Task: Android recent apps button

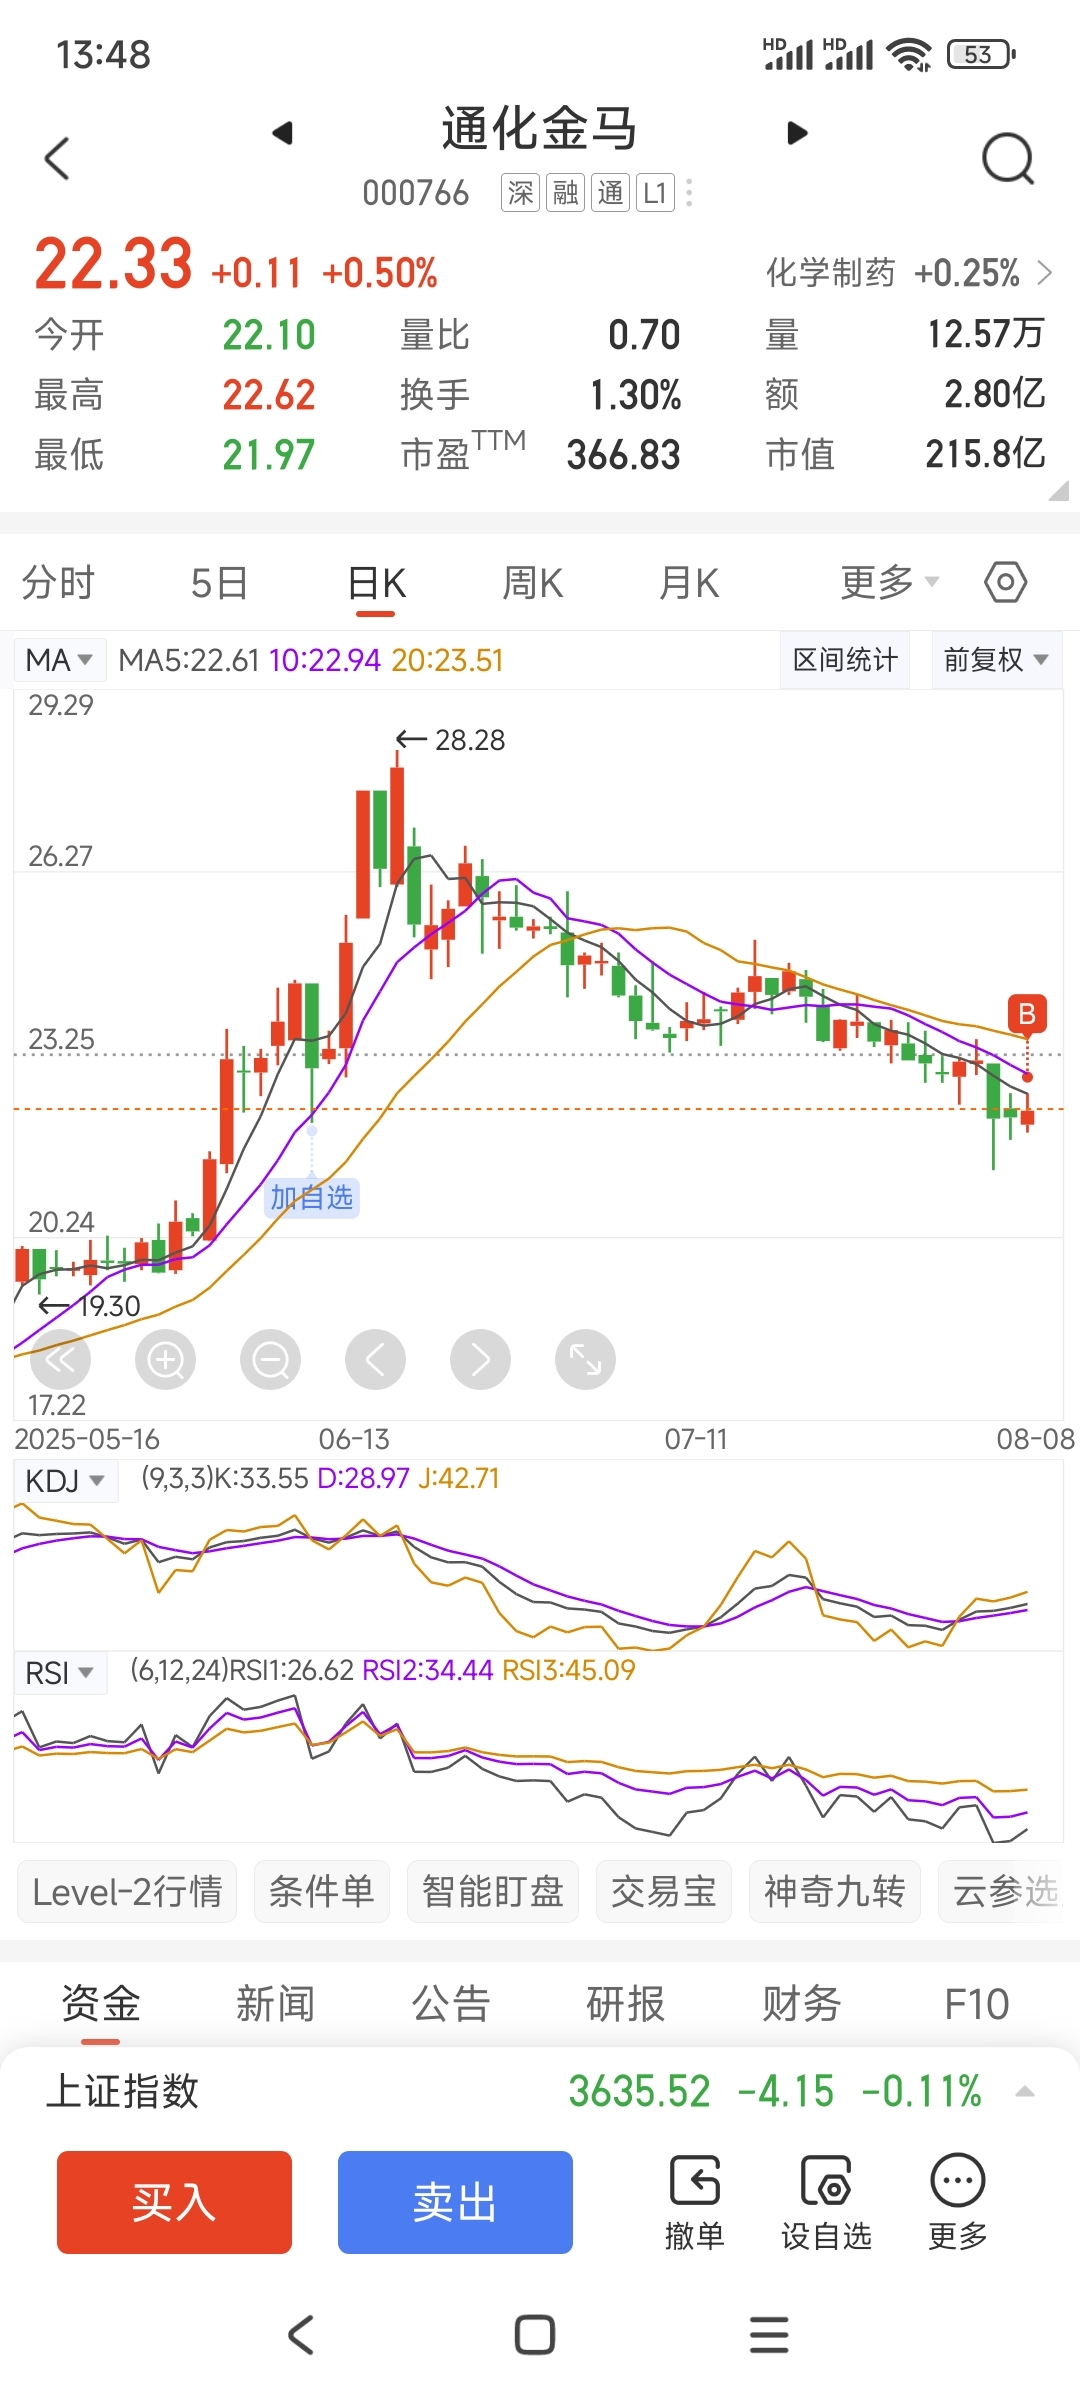Action: tap(769, 2335)
